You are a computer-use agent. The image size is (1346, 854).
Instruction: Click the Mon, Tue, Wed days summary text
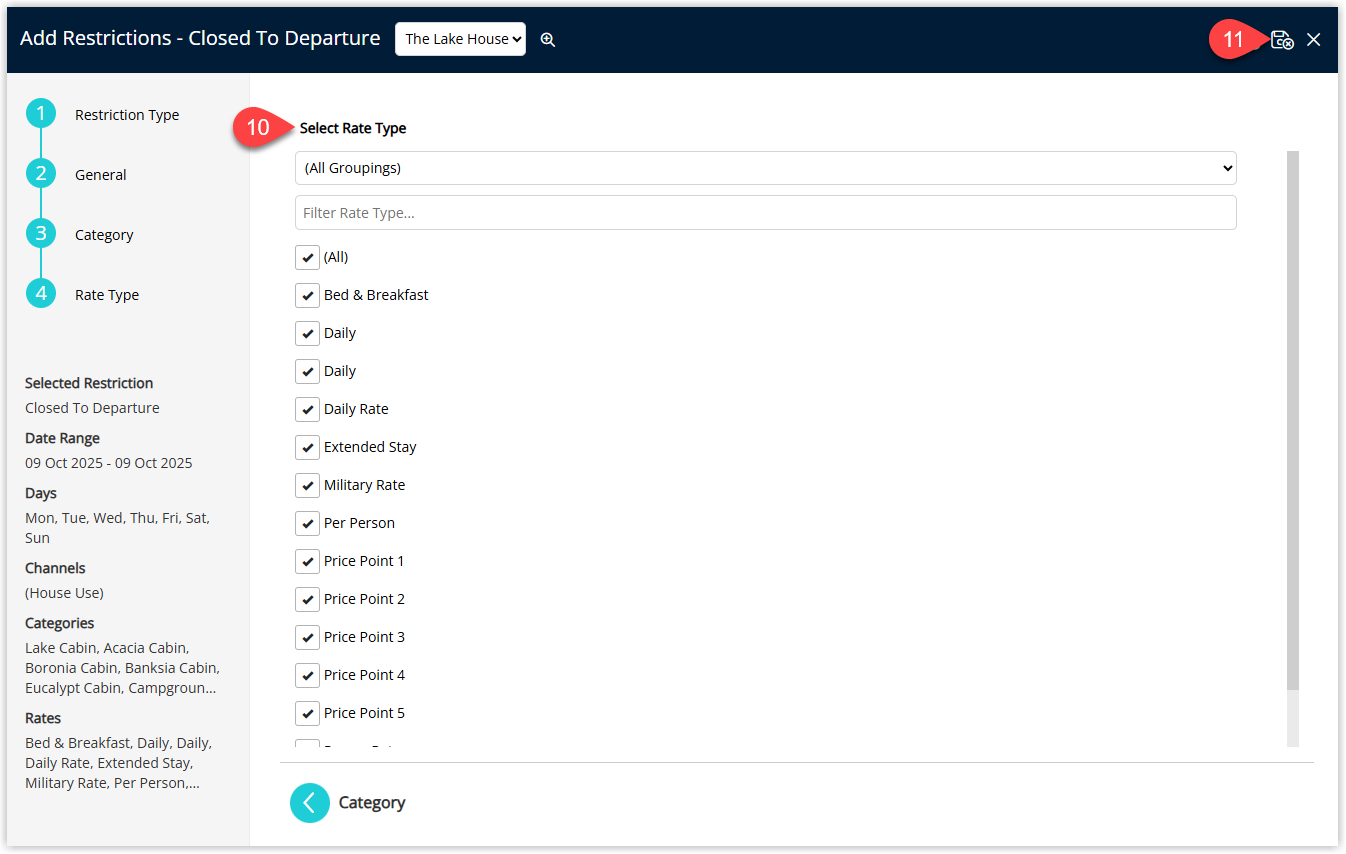pos(117,528)
